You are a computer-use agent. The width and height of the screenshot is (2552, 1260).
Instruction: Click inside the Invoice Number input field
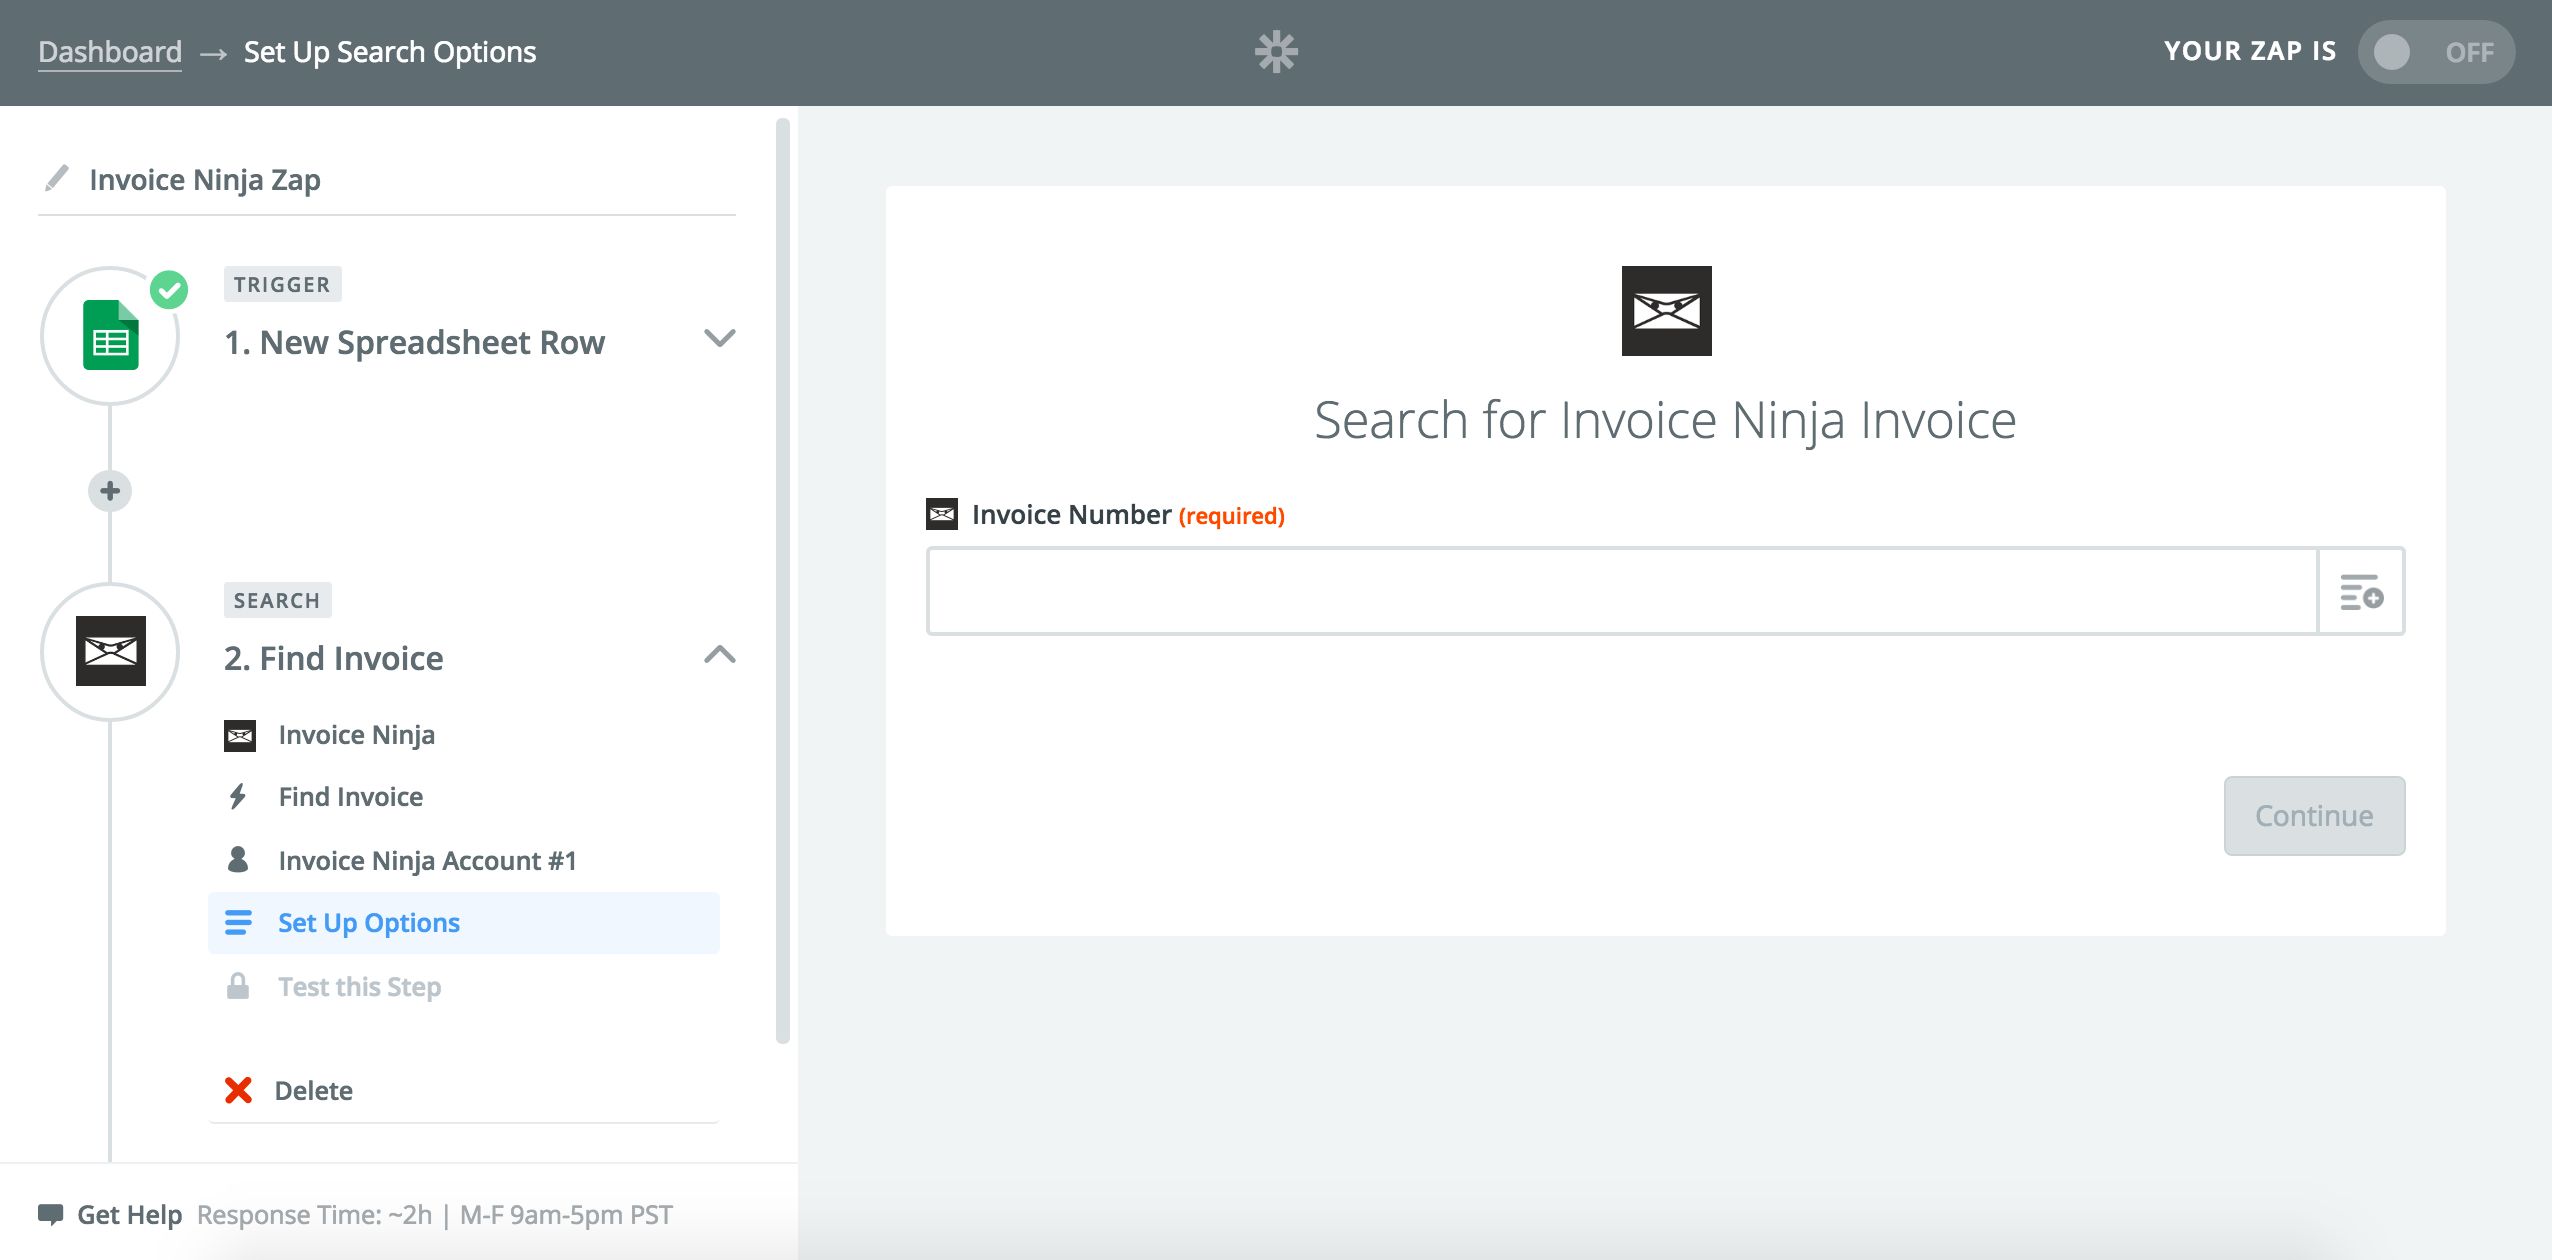(x=1622, y=591)
